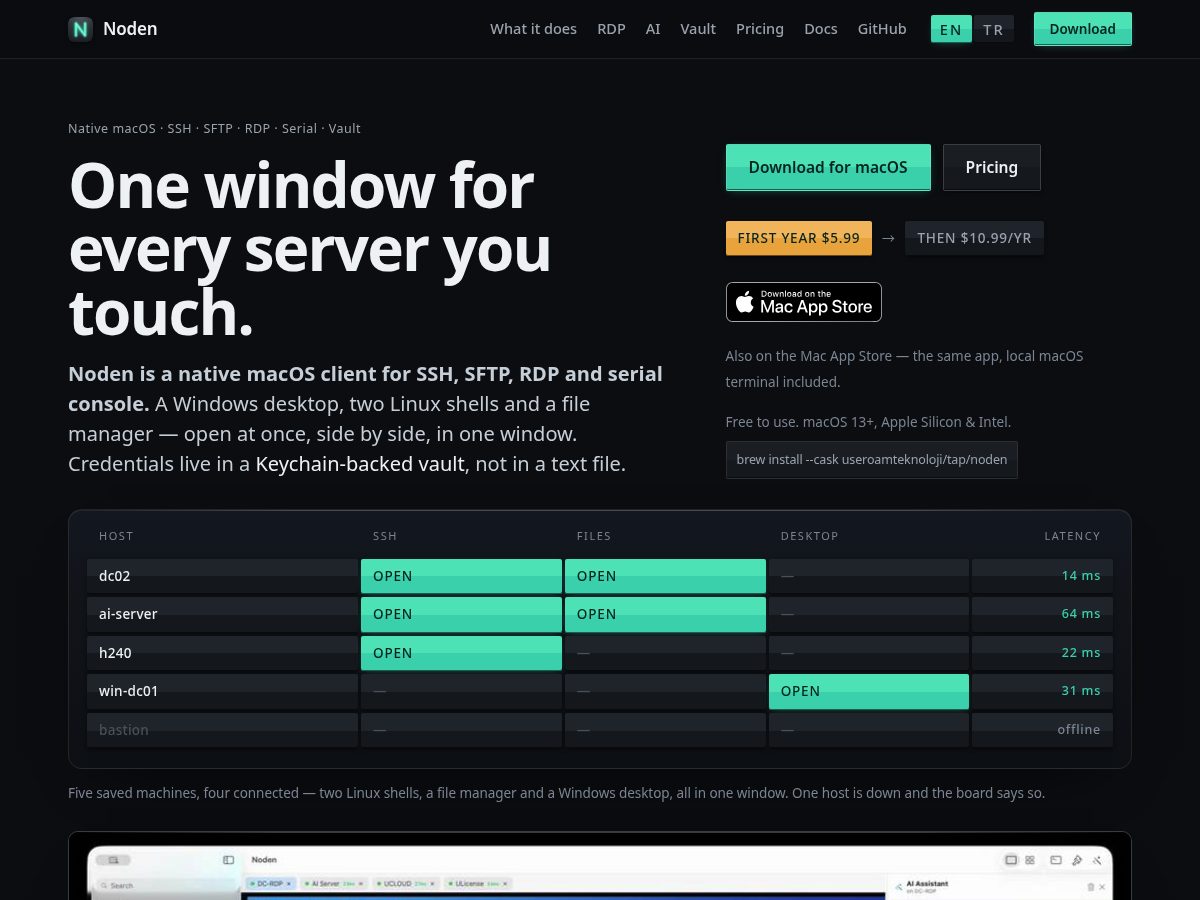Follow the Keychain-backed vault link
The width and height of the screenshot is (1200, 900).
point(360,464)
